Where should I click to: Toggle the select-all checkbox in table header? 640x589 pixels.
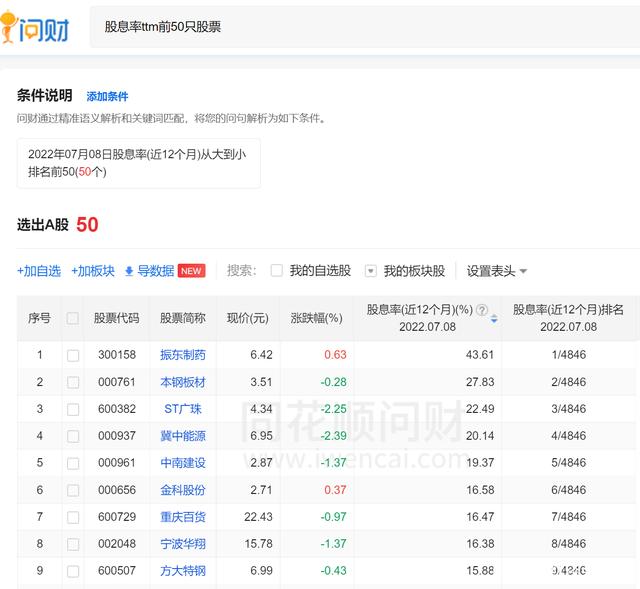pos(73,318)
